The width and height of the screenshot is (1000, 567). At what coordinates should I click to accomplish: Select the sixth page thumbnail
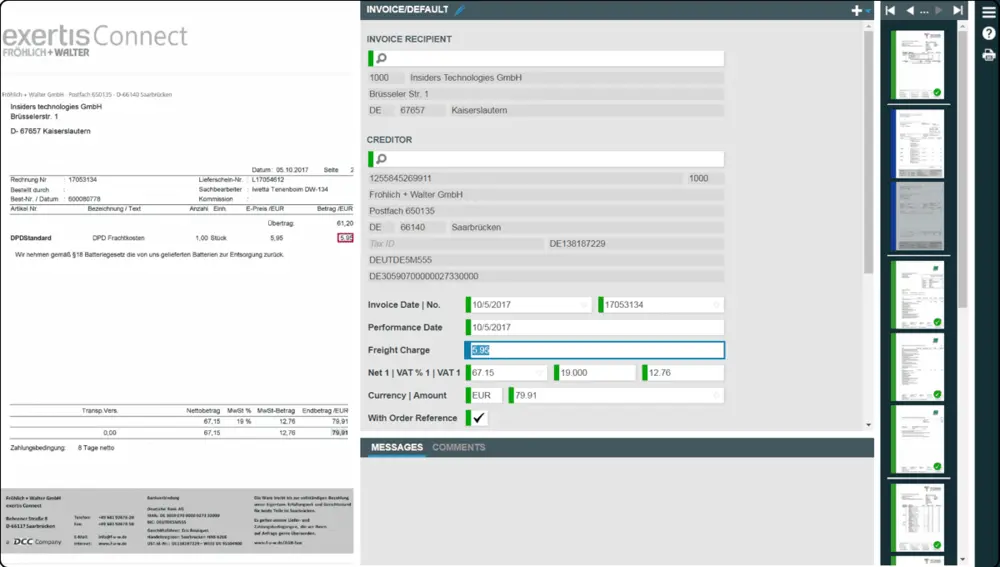click(917, 439)
